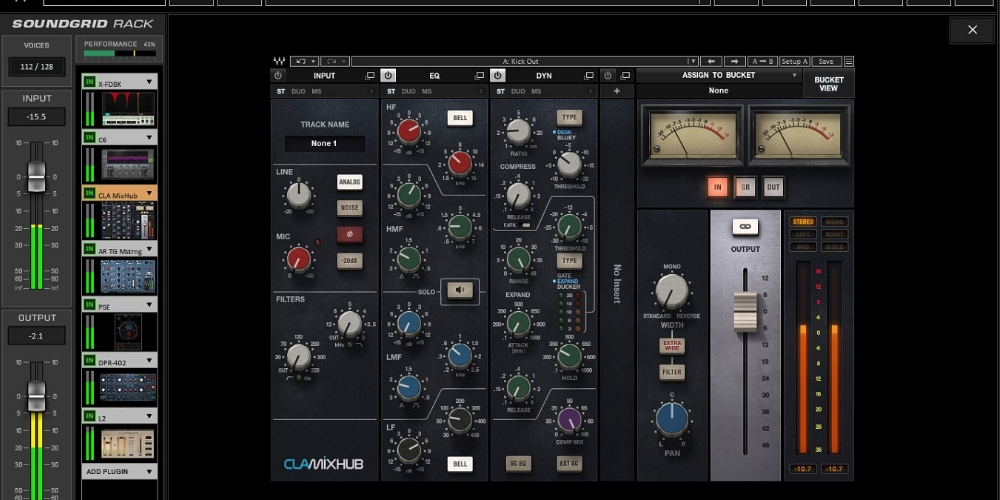Open the CLA MixHub slot dropdown

pyautogui.click(x=149, y=194)
